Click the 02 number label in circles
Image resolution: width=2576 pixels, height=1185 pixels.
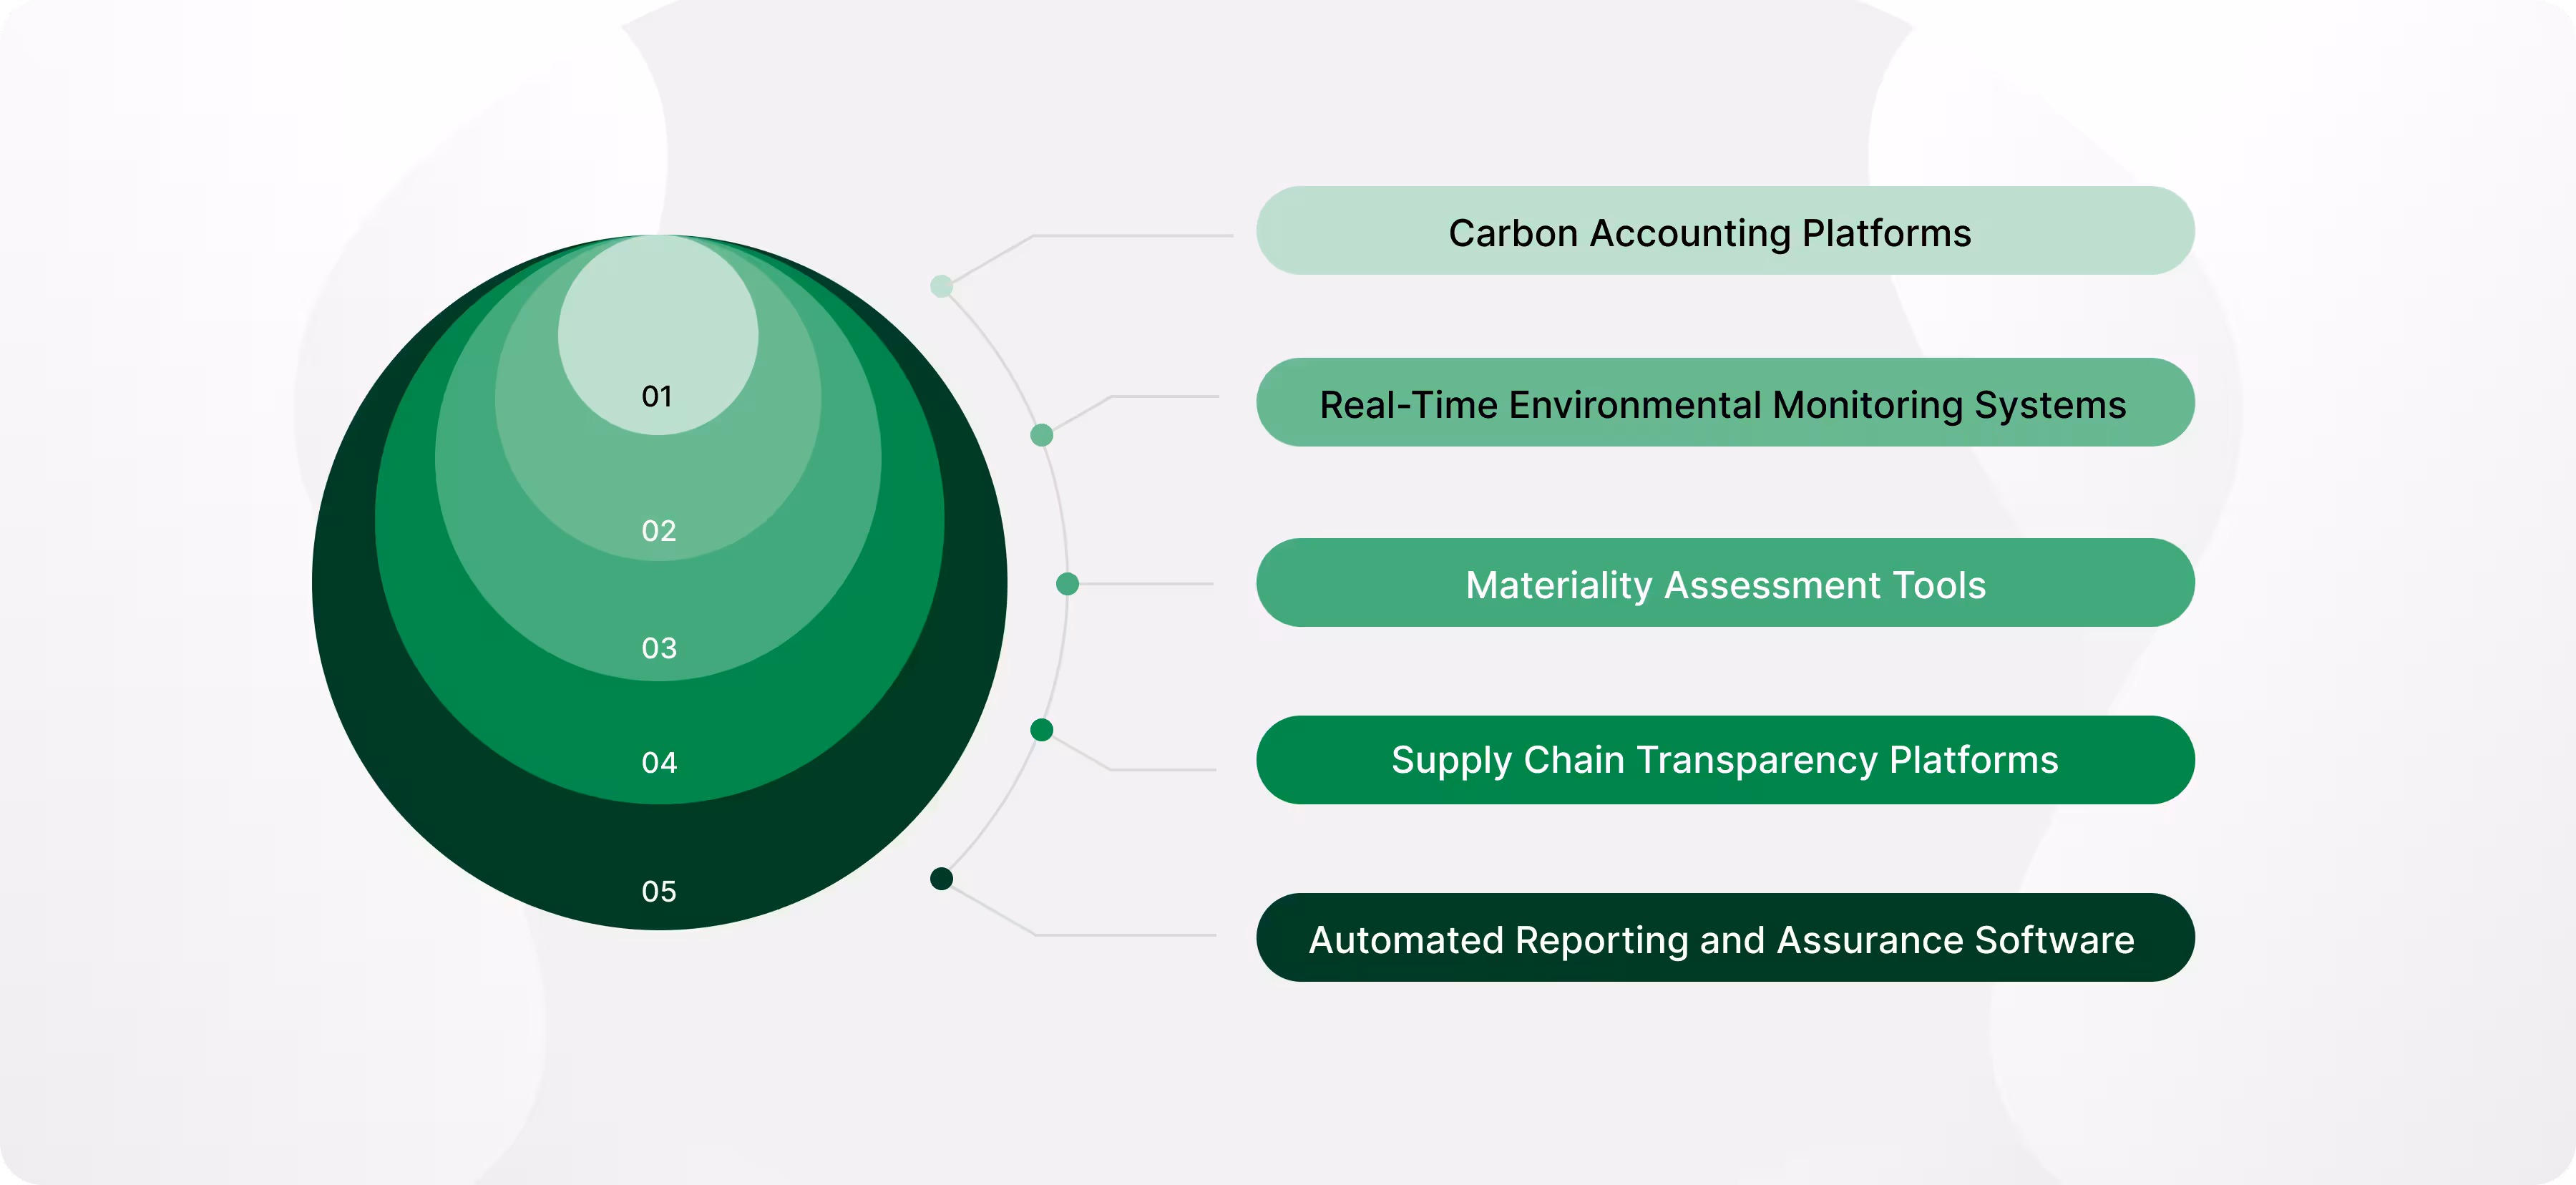coord(658,530)
